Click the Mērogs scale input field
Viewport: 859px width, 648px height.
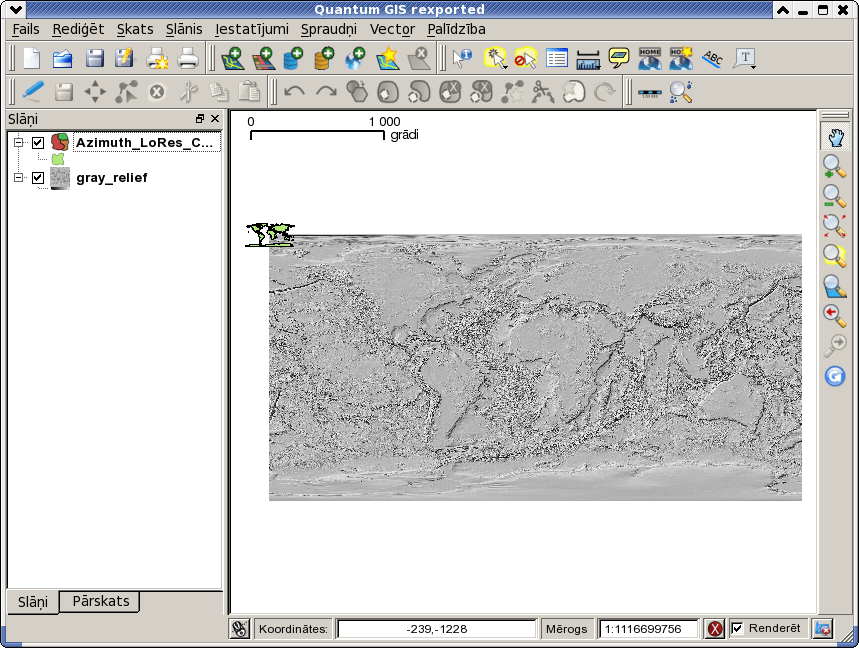pyautogui.click(x=648, y=629)
